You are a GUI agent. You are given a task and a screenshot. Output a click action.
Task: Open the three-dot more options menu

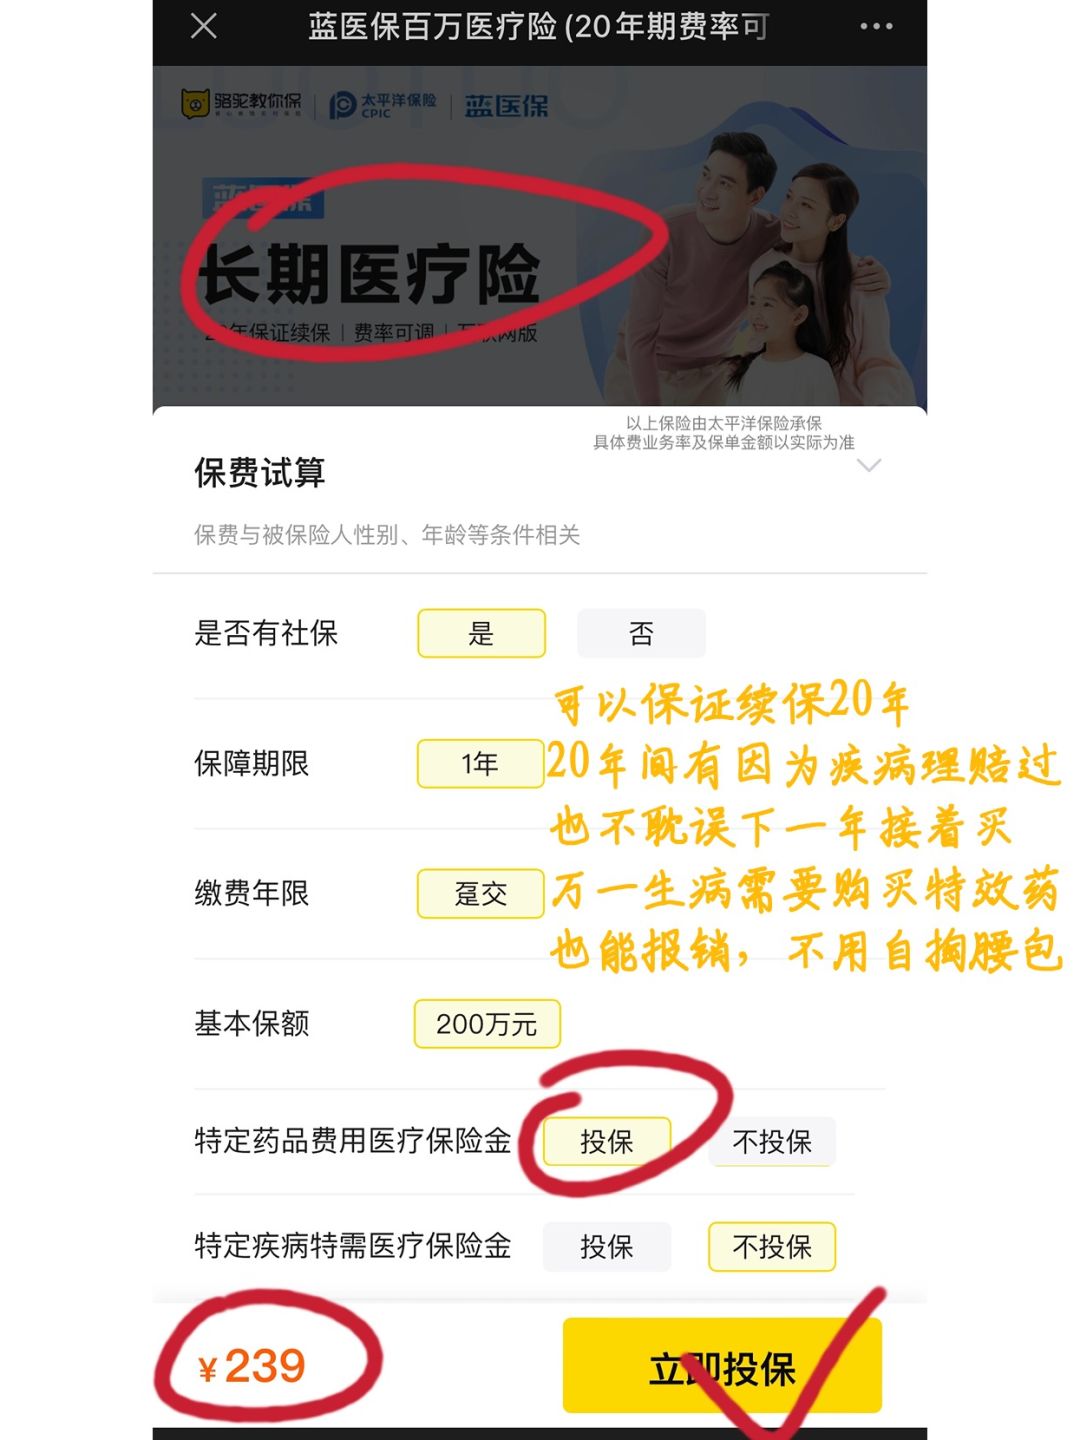[876, 27]
